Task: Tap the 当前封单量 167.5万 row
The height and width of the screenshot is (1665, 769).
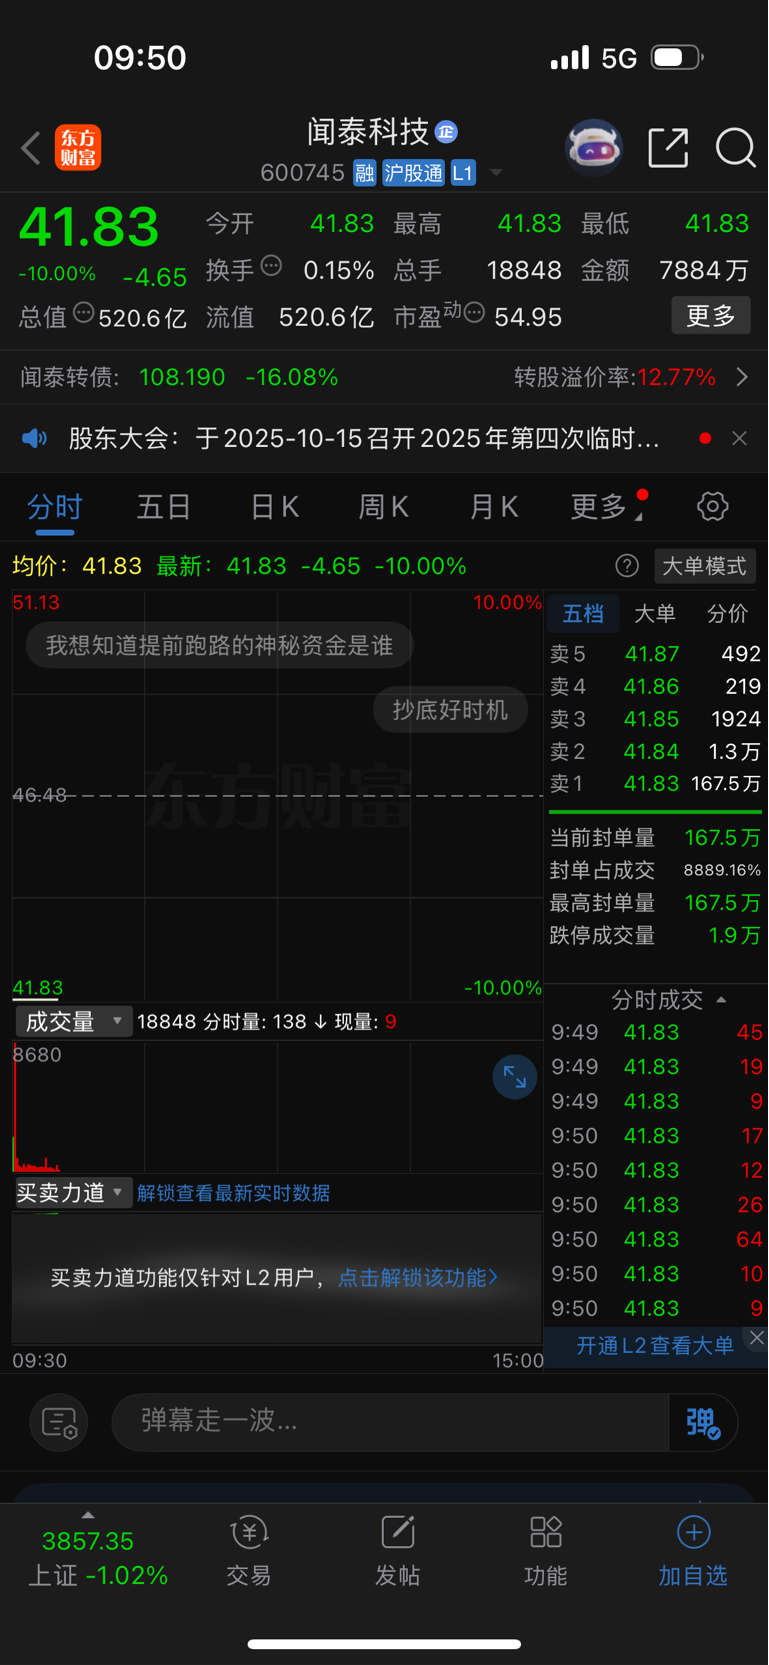Action: point(655,838)
